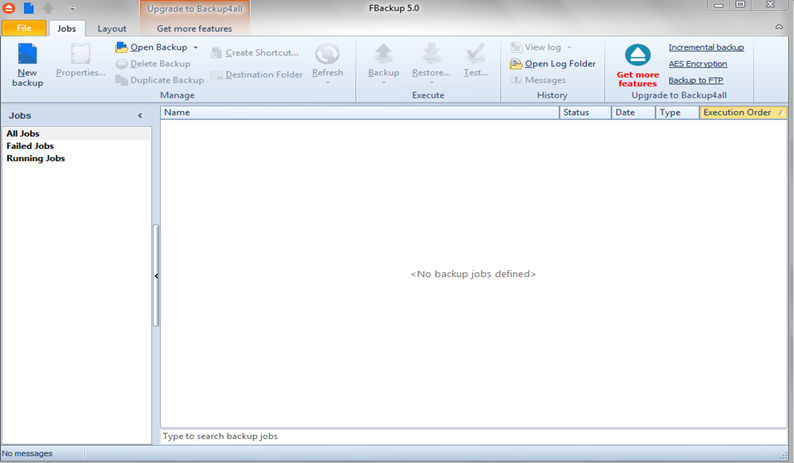794x463 pixels.
Task: Sort by Status column header
Action: click(x=585, y=112)
